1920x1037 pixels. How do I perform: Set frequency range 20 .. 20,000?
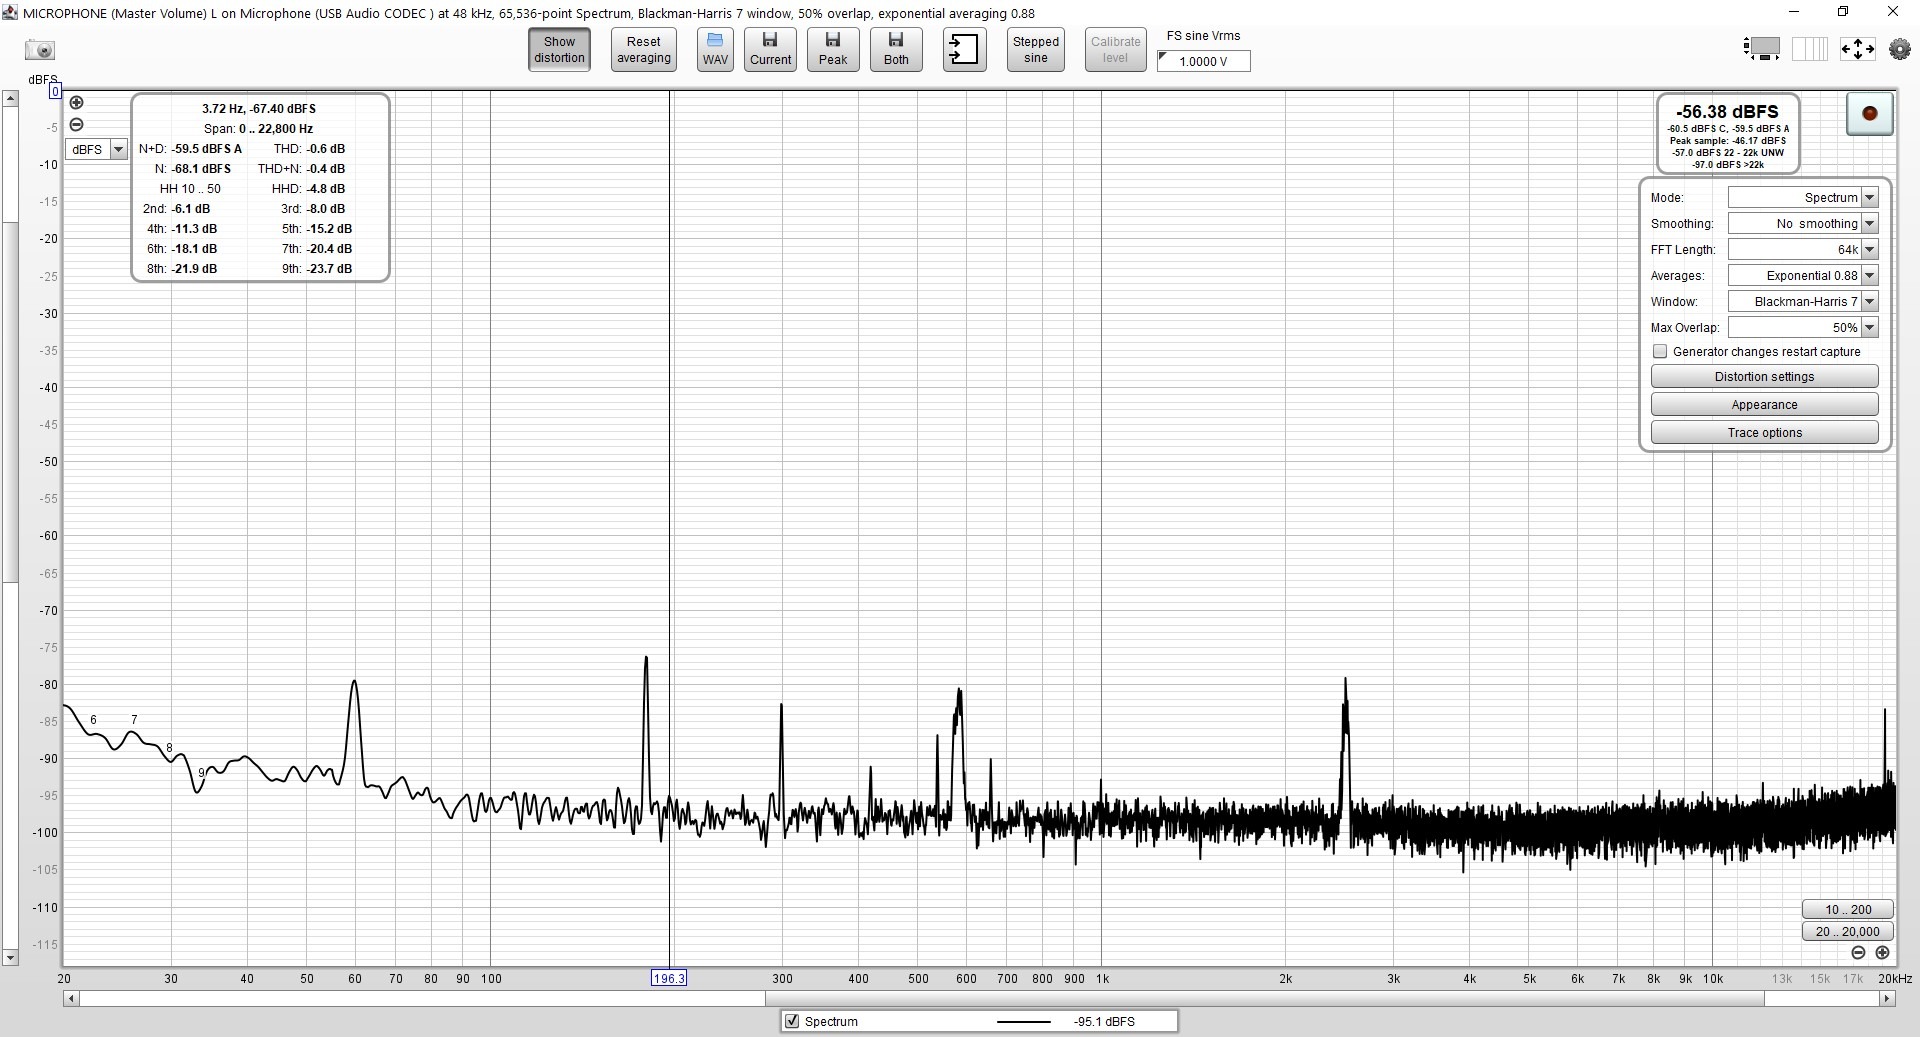point(1848,932)
